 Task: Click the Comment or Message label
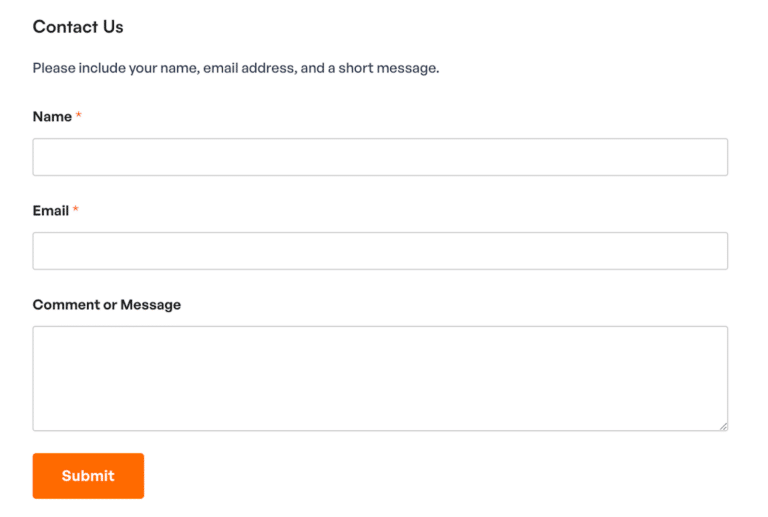(107, 305)
